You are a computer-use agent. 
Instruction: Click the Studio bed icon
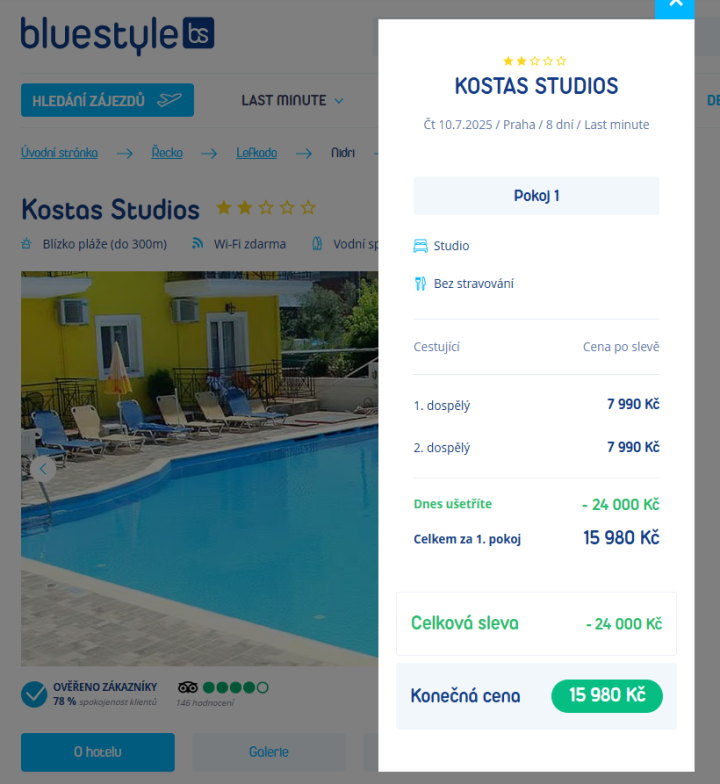[x=420, y=246]
